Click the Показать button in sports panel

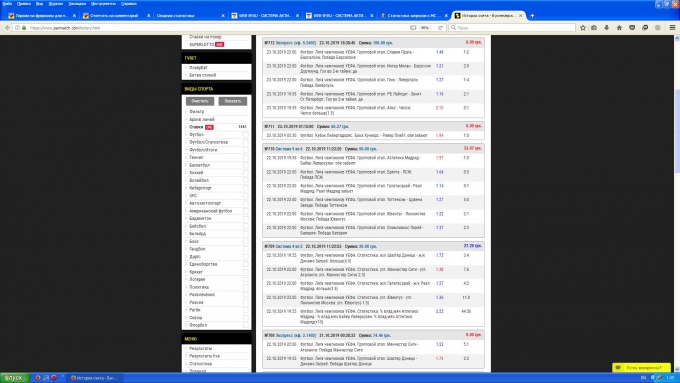tap(233, 101)
